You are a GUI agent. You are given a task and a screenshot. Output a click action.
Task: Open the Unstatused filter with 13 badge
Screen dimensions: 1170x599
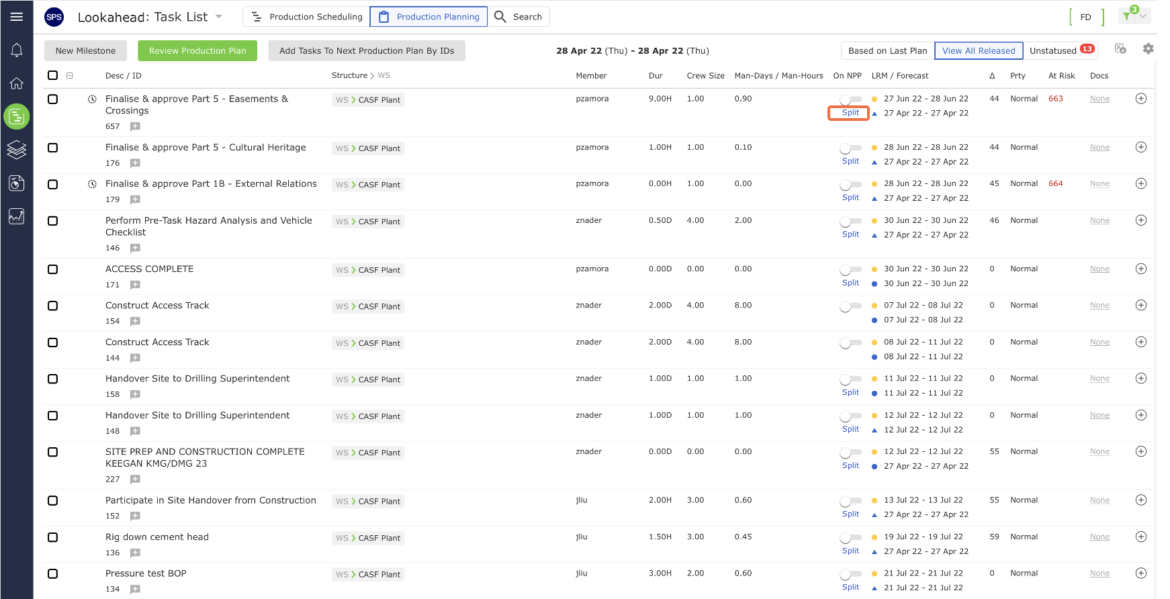(x=1060, y=51)
